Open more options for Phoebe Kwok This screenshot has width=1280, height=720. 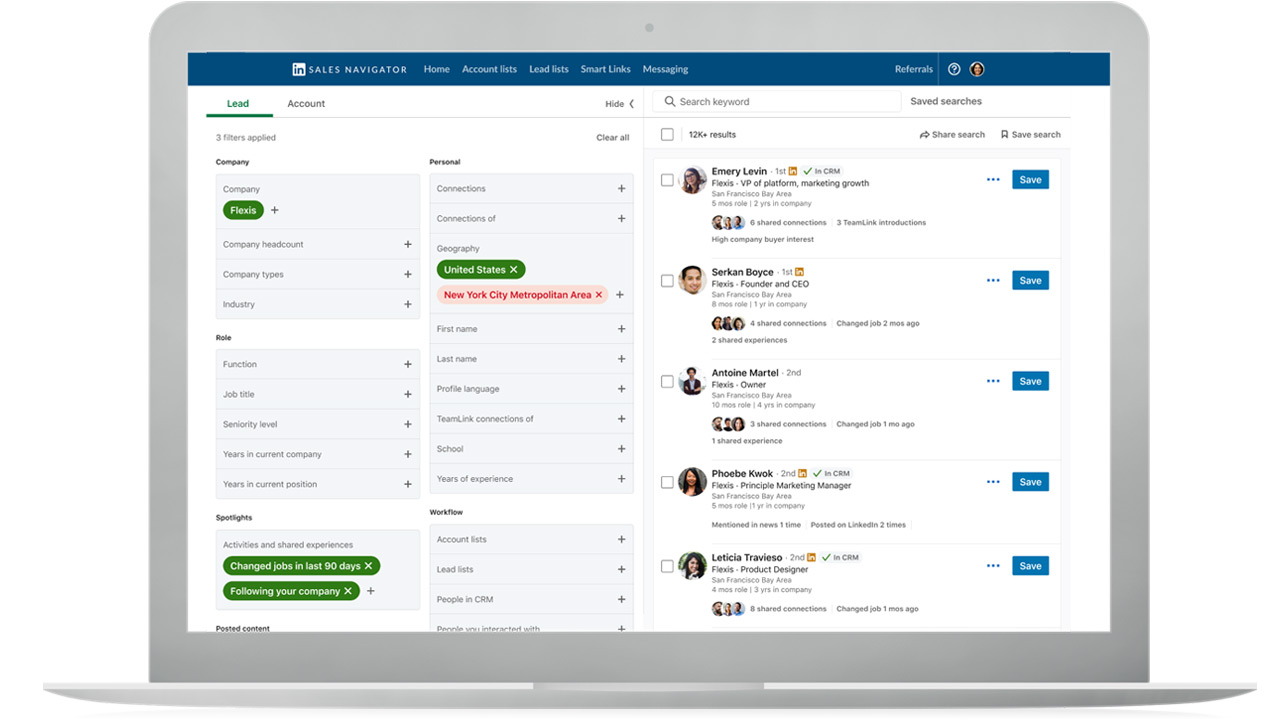[x=993, y=482]
